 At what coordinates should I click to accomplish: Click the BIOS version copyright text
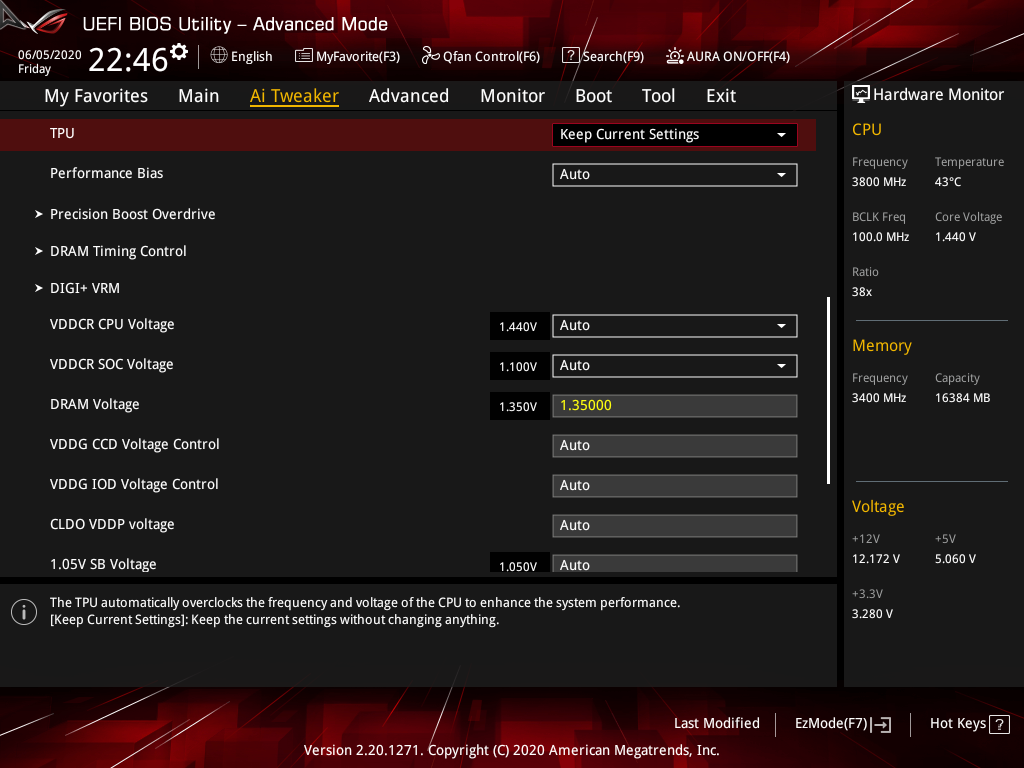point(512,750)
